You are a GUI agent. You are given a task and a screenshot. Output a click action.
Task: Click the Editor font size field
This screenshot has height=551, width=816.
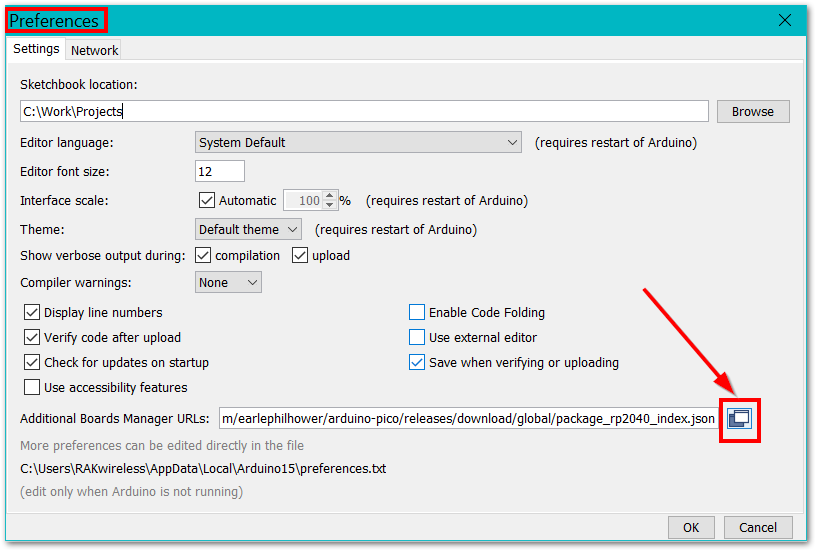(220, 171)
